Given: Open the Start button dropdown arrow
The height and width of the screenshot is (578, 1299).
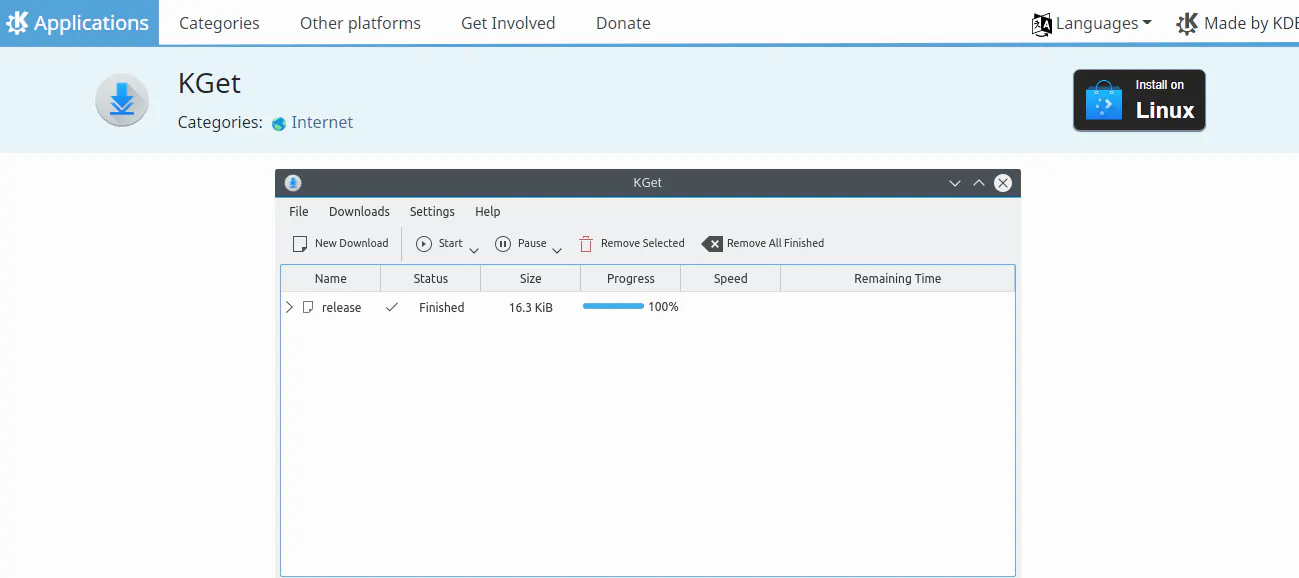Looking at the screenshot, I should (x=473, y=247).
